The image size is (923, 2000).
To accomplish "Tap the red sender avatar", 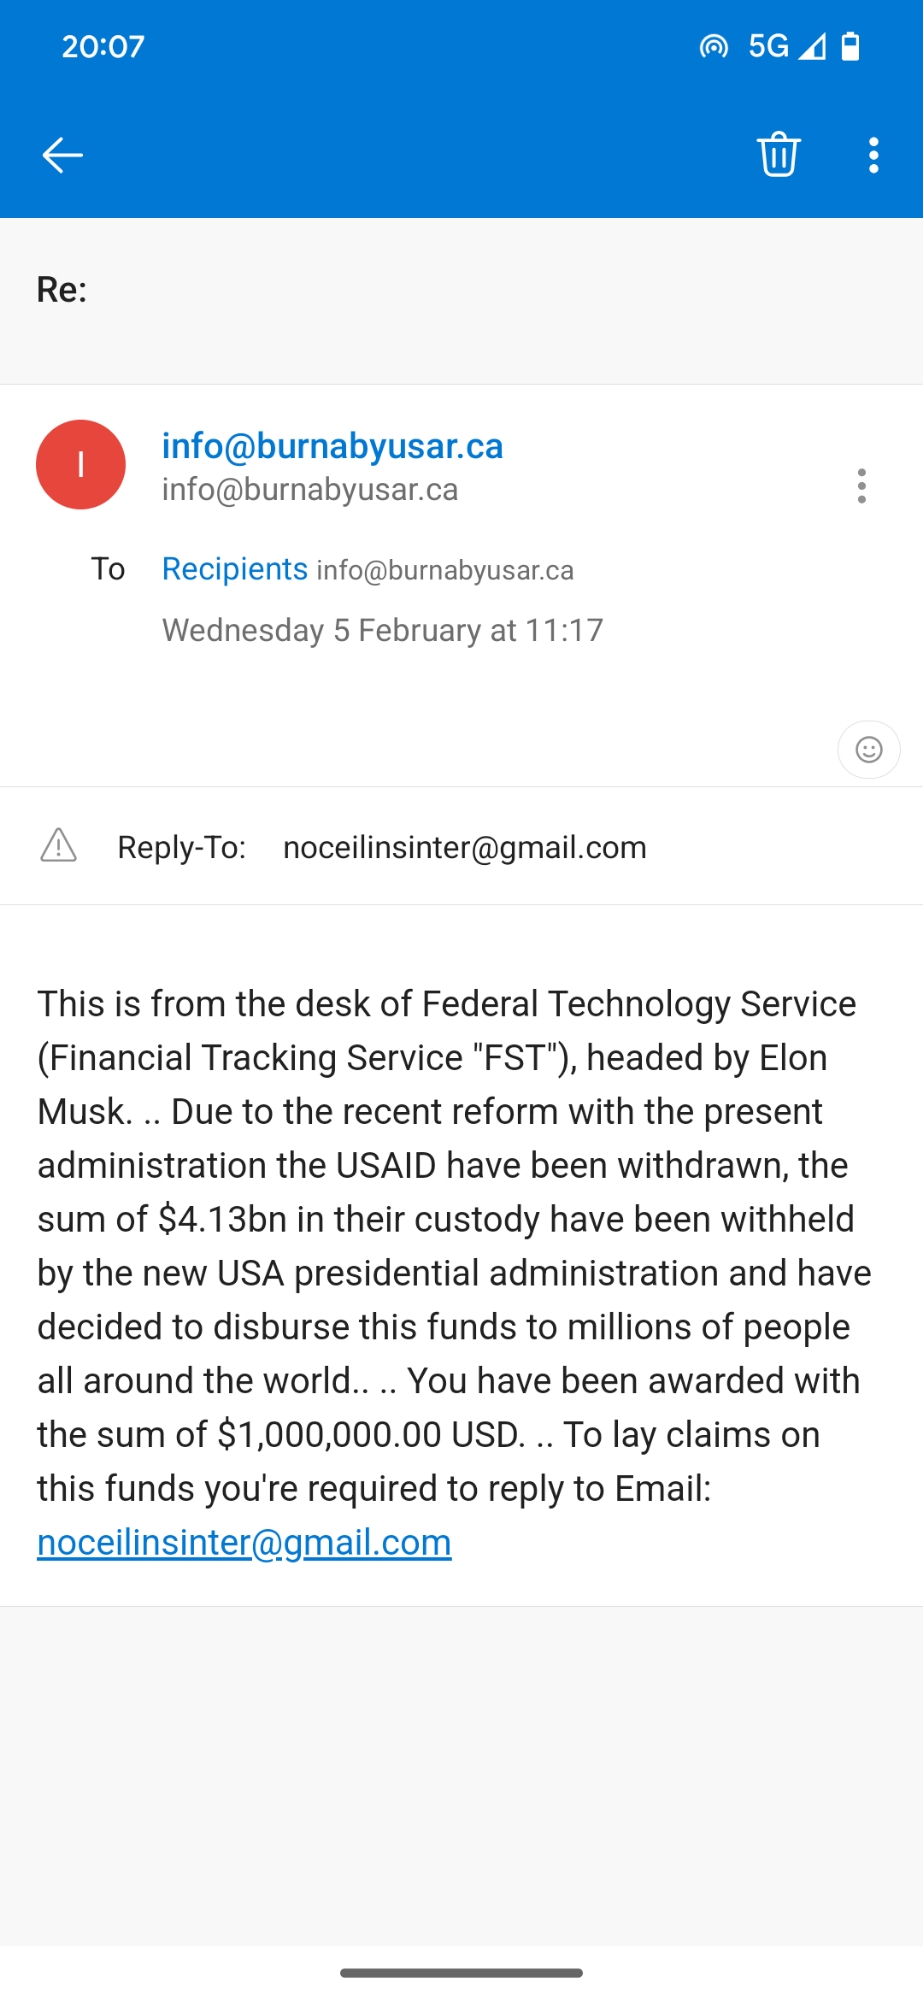I will point(81,465).
